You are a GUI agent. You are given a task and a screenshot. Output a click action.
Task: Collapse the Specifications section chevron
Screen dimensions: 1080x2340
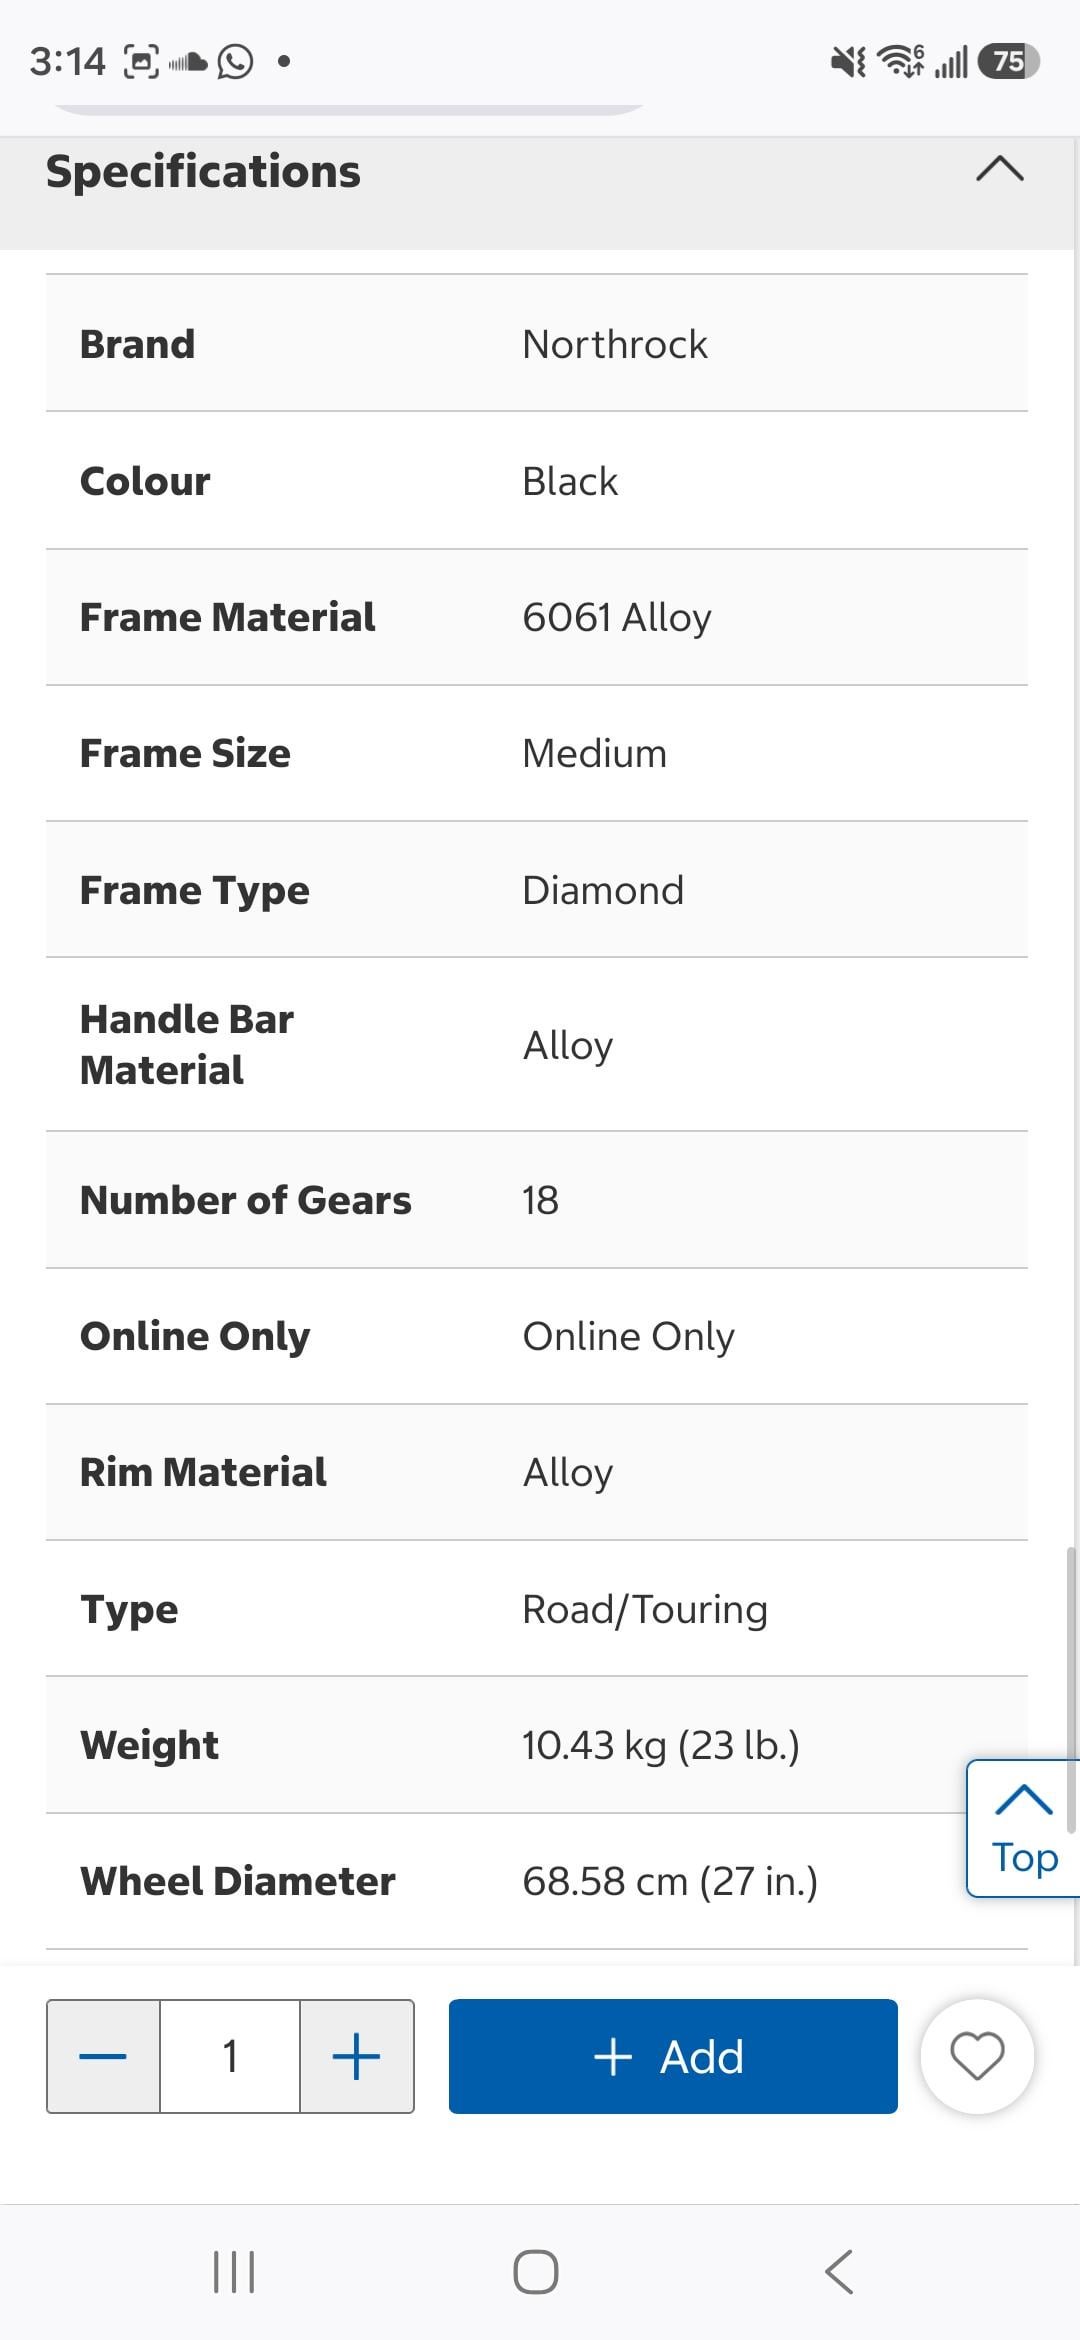(999, 169)
